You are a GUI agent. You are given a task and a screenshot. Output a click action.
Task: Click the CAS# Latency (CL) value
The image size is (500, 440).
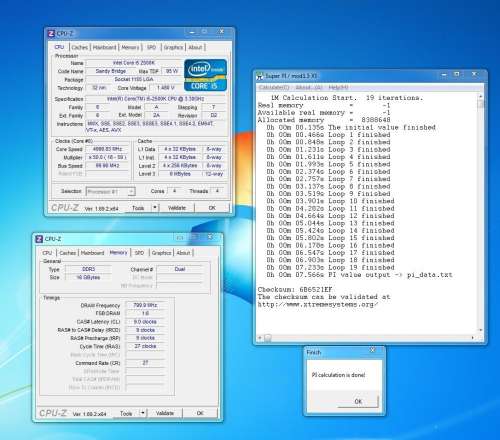(x=145, y=322)
